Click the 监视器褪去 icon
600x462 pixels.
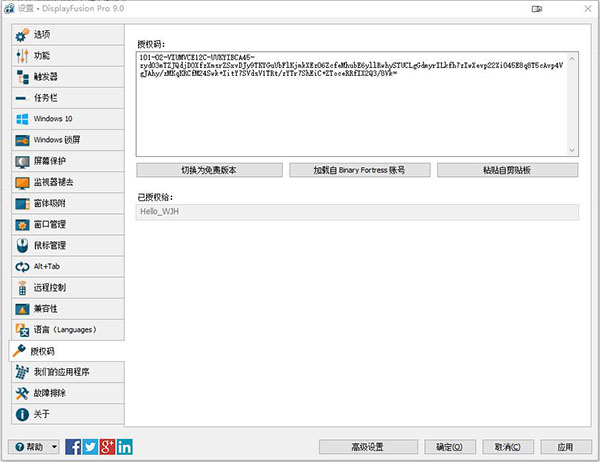tap(22, 183)
